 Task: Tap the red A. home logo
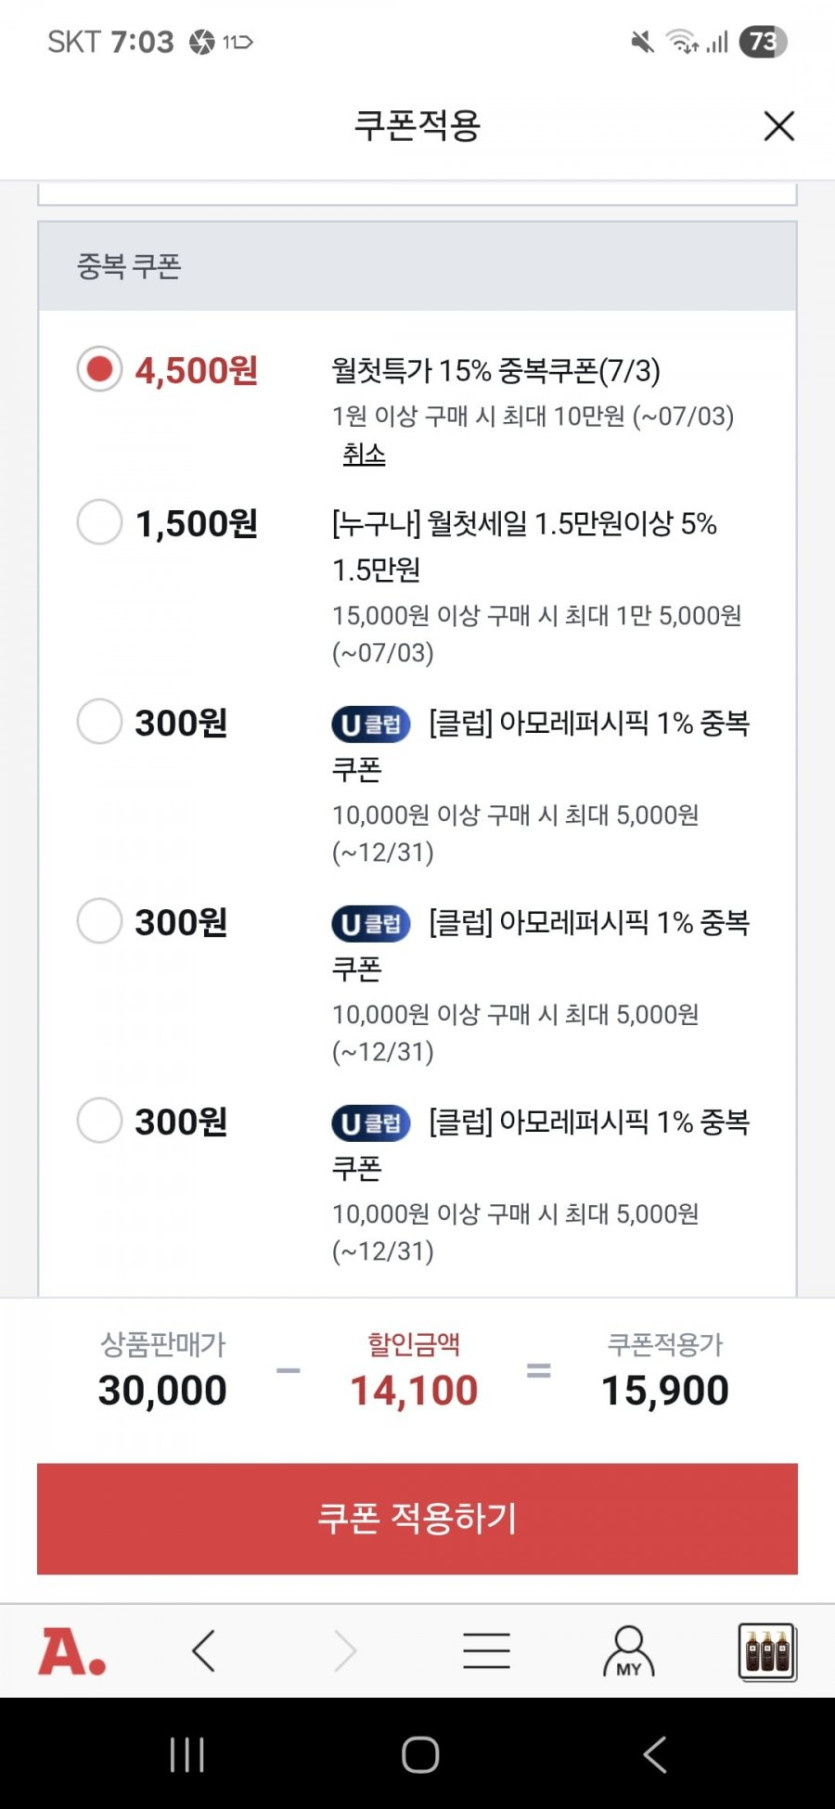[x=72, y=1651]
